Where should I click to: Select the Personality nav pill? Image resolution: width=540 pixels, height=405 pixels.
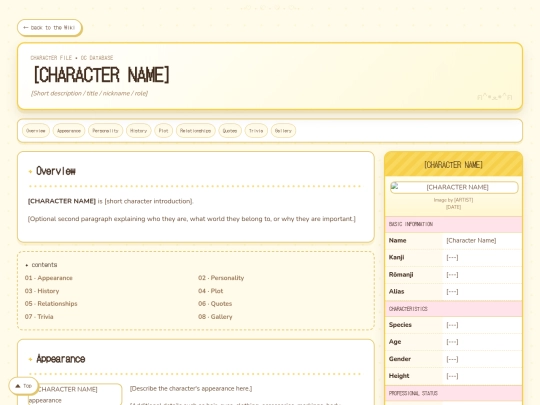pyautogui.click(x=105, y=131)
